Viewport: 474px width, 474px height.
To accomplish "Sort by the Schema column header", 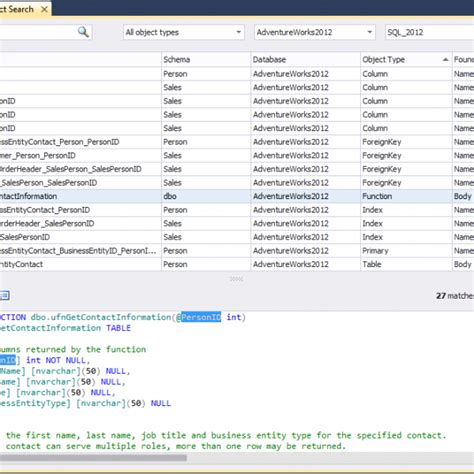I will point(206,60).
